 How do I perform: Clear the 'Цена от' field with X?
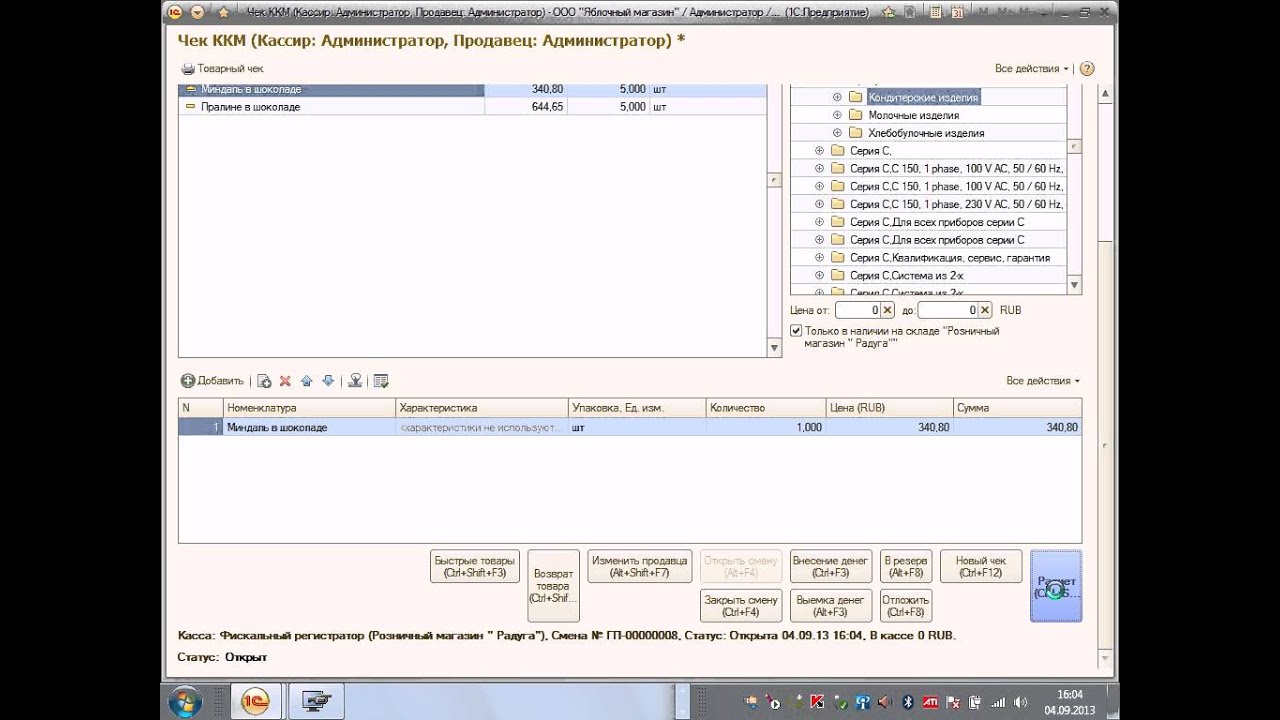coord(887,311)
